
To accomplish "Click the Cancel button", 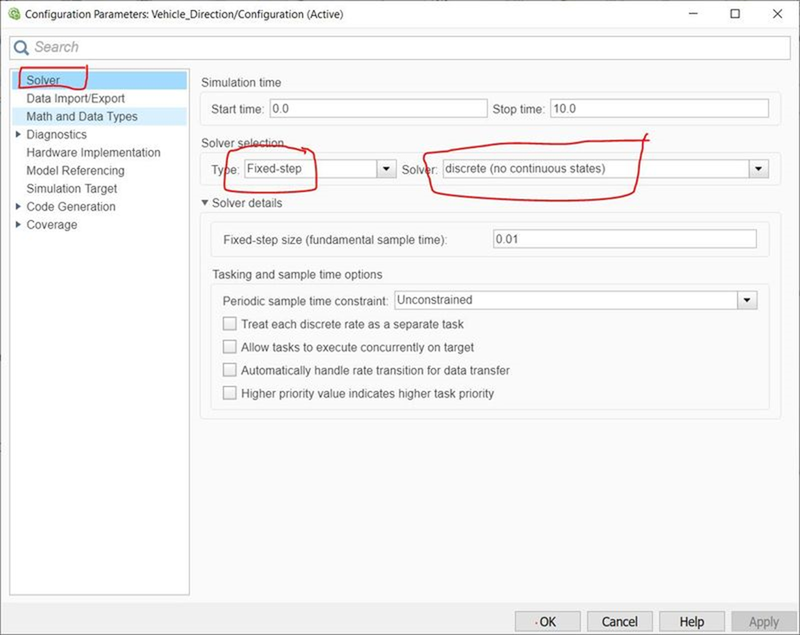I will tap(620, 622).
